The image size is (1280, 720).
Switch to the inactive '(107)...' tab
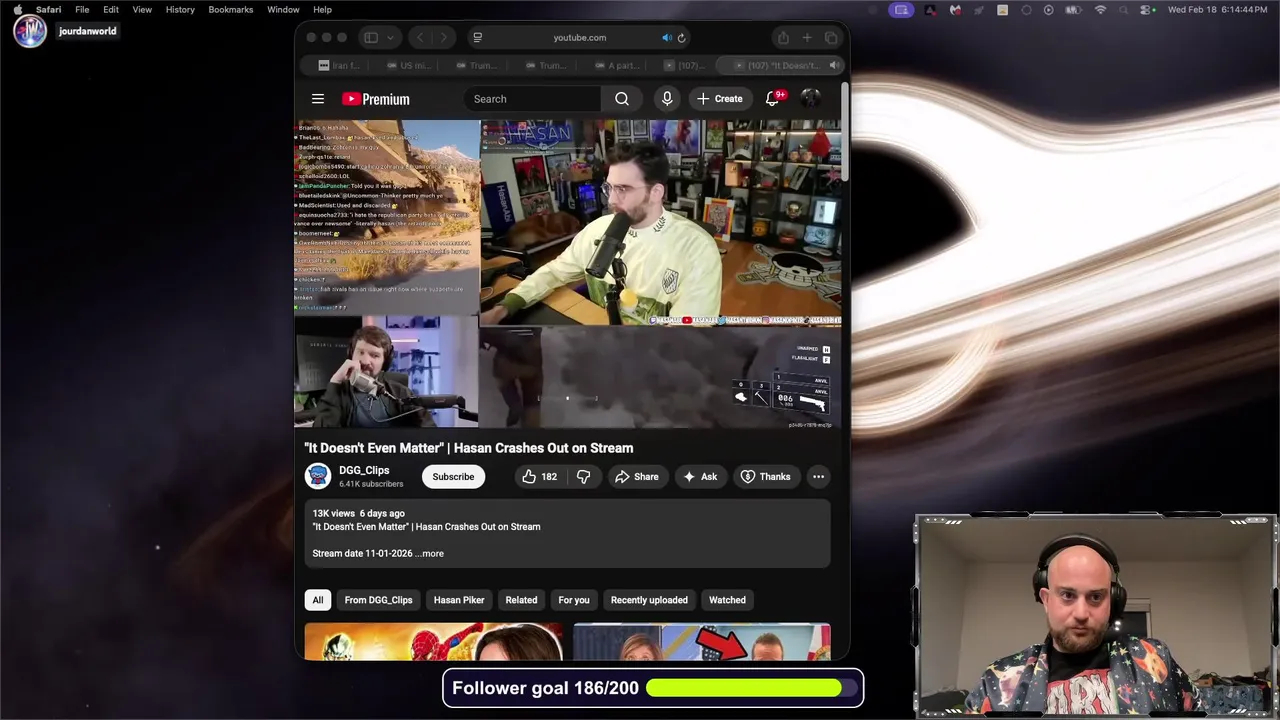pos(684,65)
